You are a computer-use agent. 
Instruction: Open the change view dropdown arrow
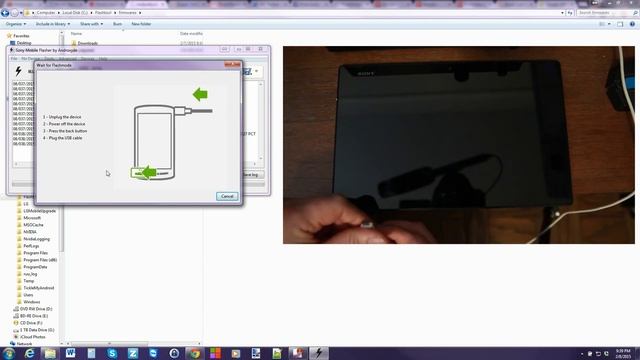(609, 24)
